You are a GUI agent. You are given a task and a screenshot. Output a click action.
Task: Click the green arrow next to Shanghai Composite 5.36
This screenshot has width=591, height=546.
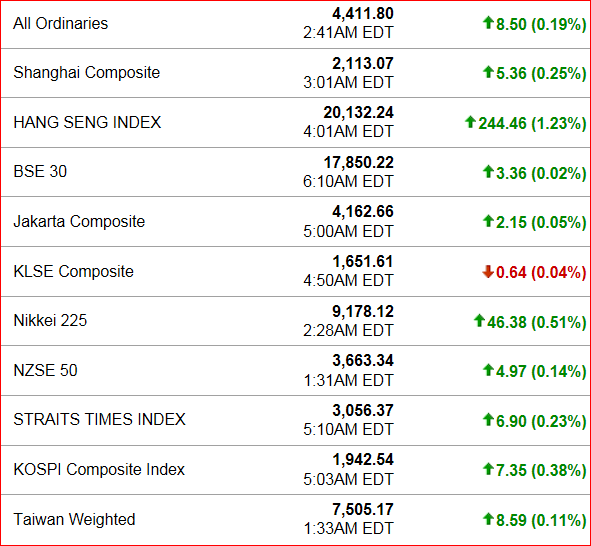pyautogui.click(x=488, y=72)
